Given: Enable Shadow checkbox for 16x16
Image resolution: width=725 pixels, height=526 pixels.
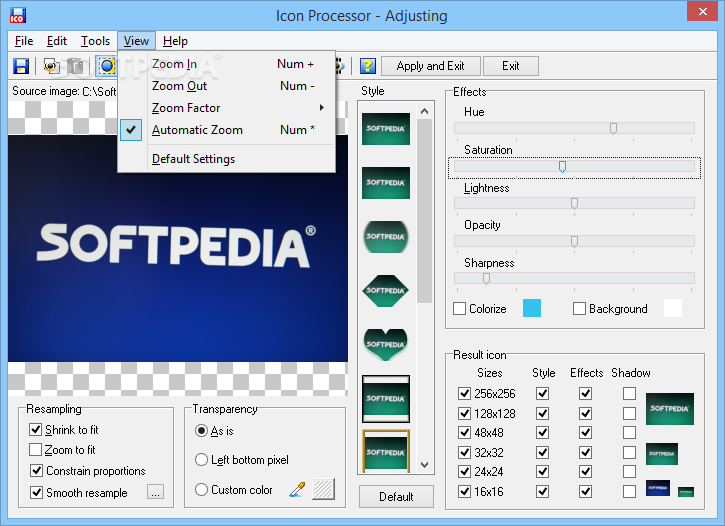Looking at the screenshot, I should [x=629, y=491].
